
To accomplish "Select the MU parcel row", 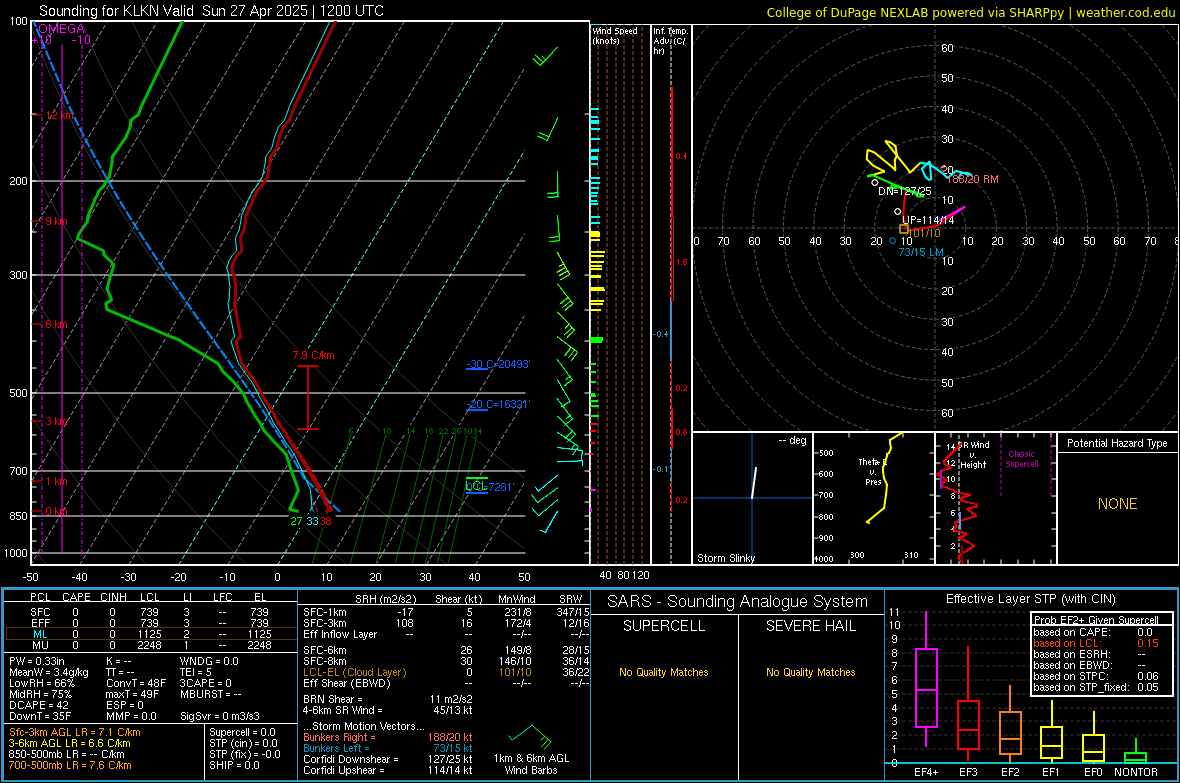I will click(x=150, y=645).
